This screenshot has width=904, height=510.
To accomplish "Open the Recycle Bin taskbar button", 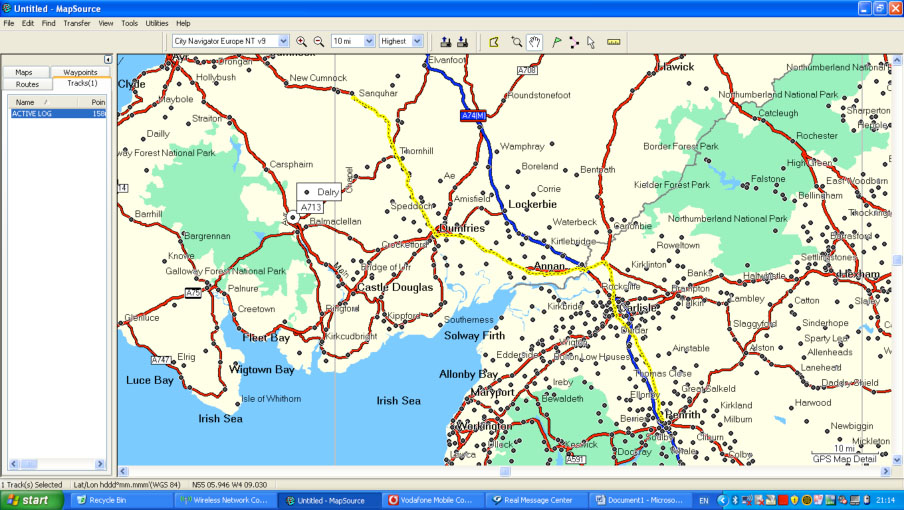I will [x=122, y=500].
